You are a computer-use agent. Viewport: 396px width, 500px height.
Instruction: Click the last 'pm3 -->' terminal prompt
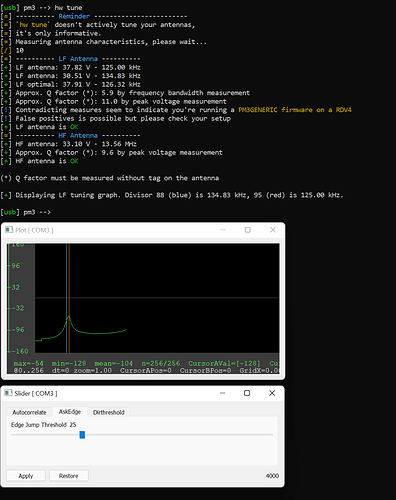(x=37, y=212)
